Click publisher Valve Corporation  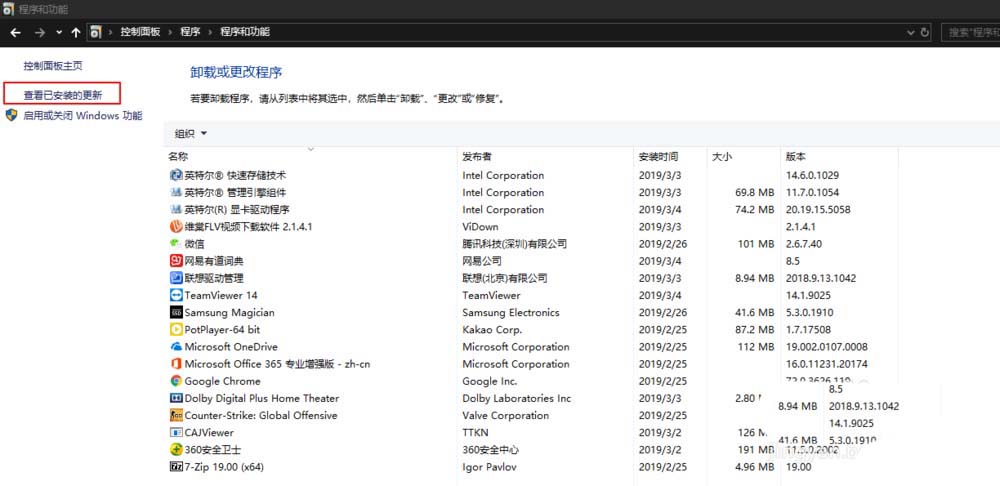coord(506,415)
